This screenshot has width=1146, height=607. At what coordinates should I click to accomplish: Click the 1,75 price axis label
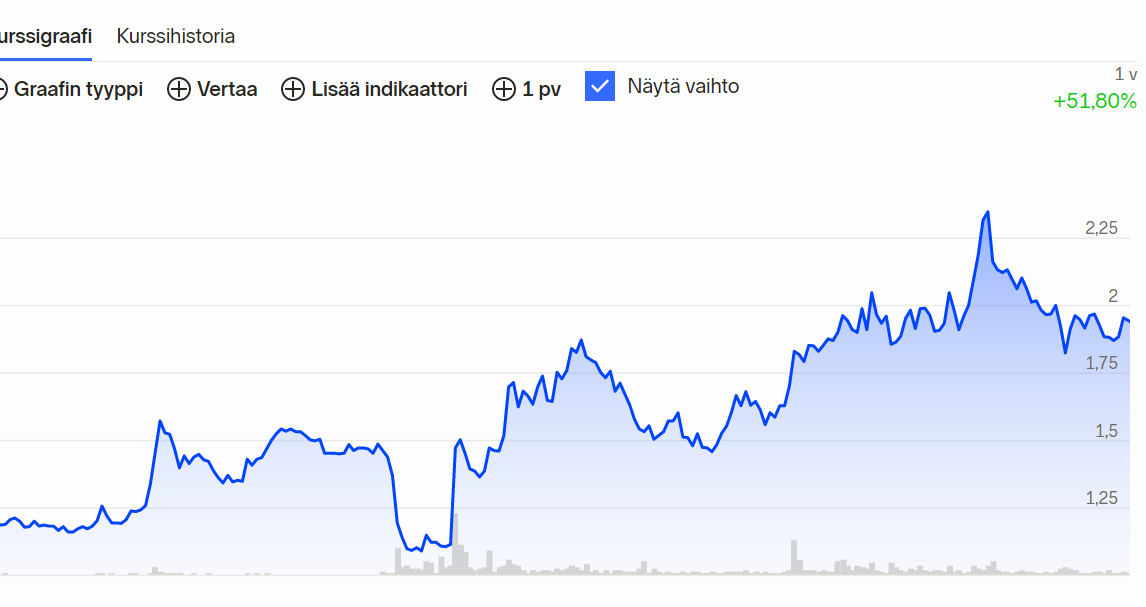tap(1101, 363)
